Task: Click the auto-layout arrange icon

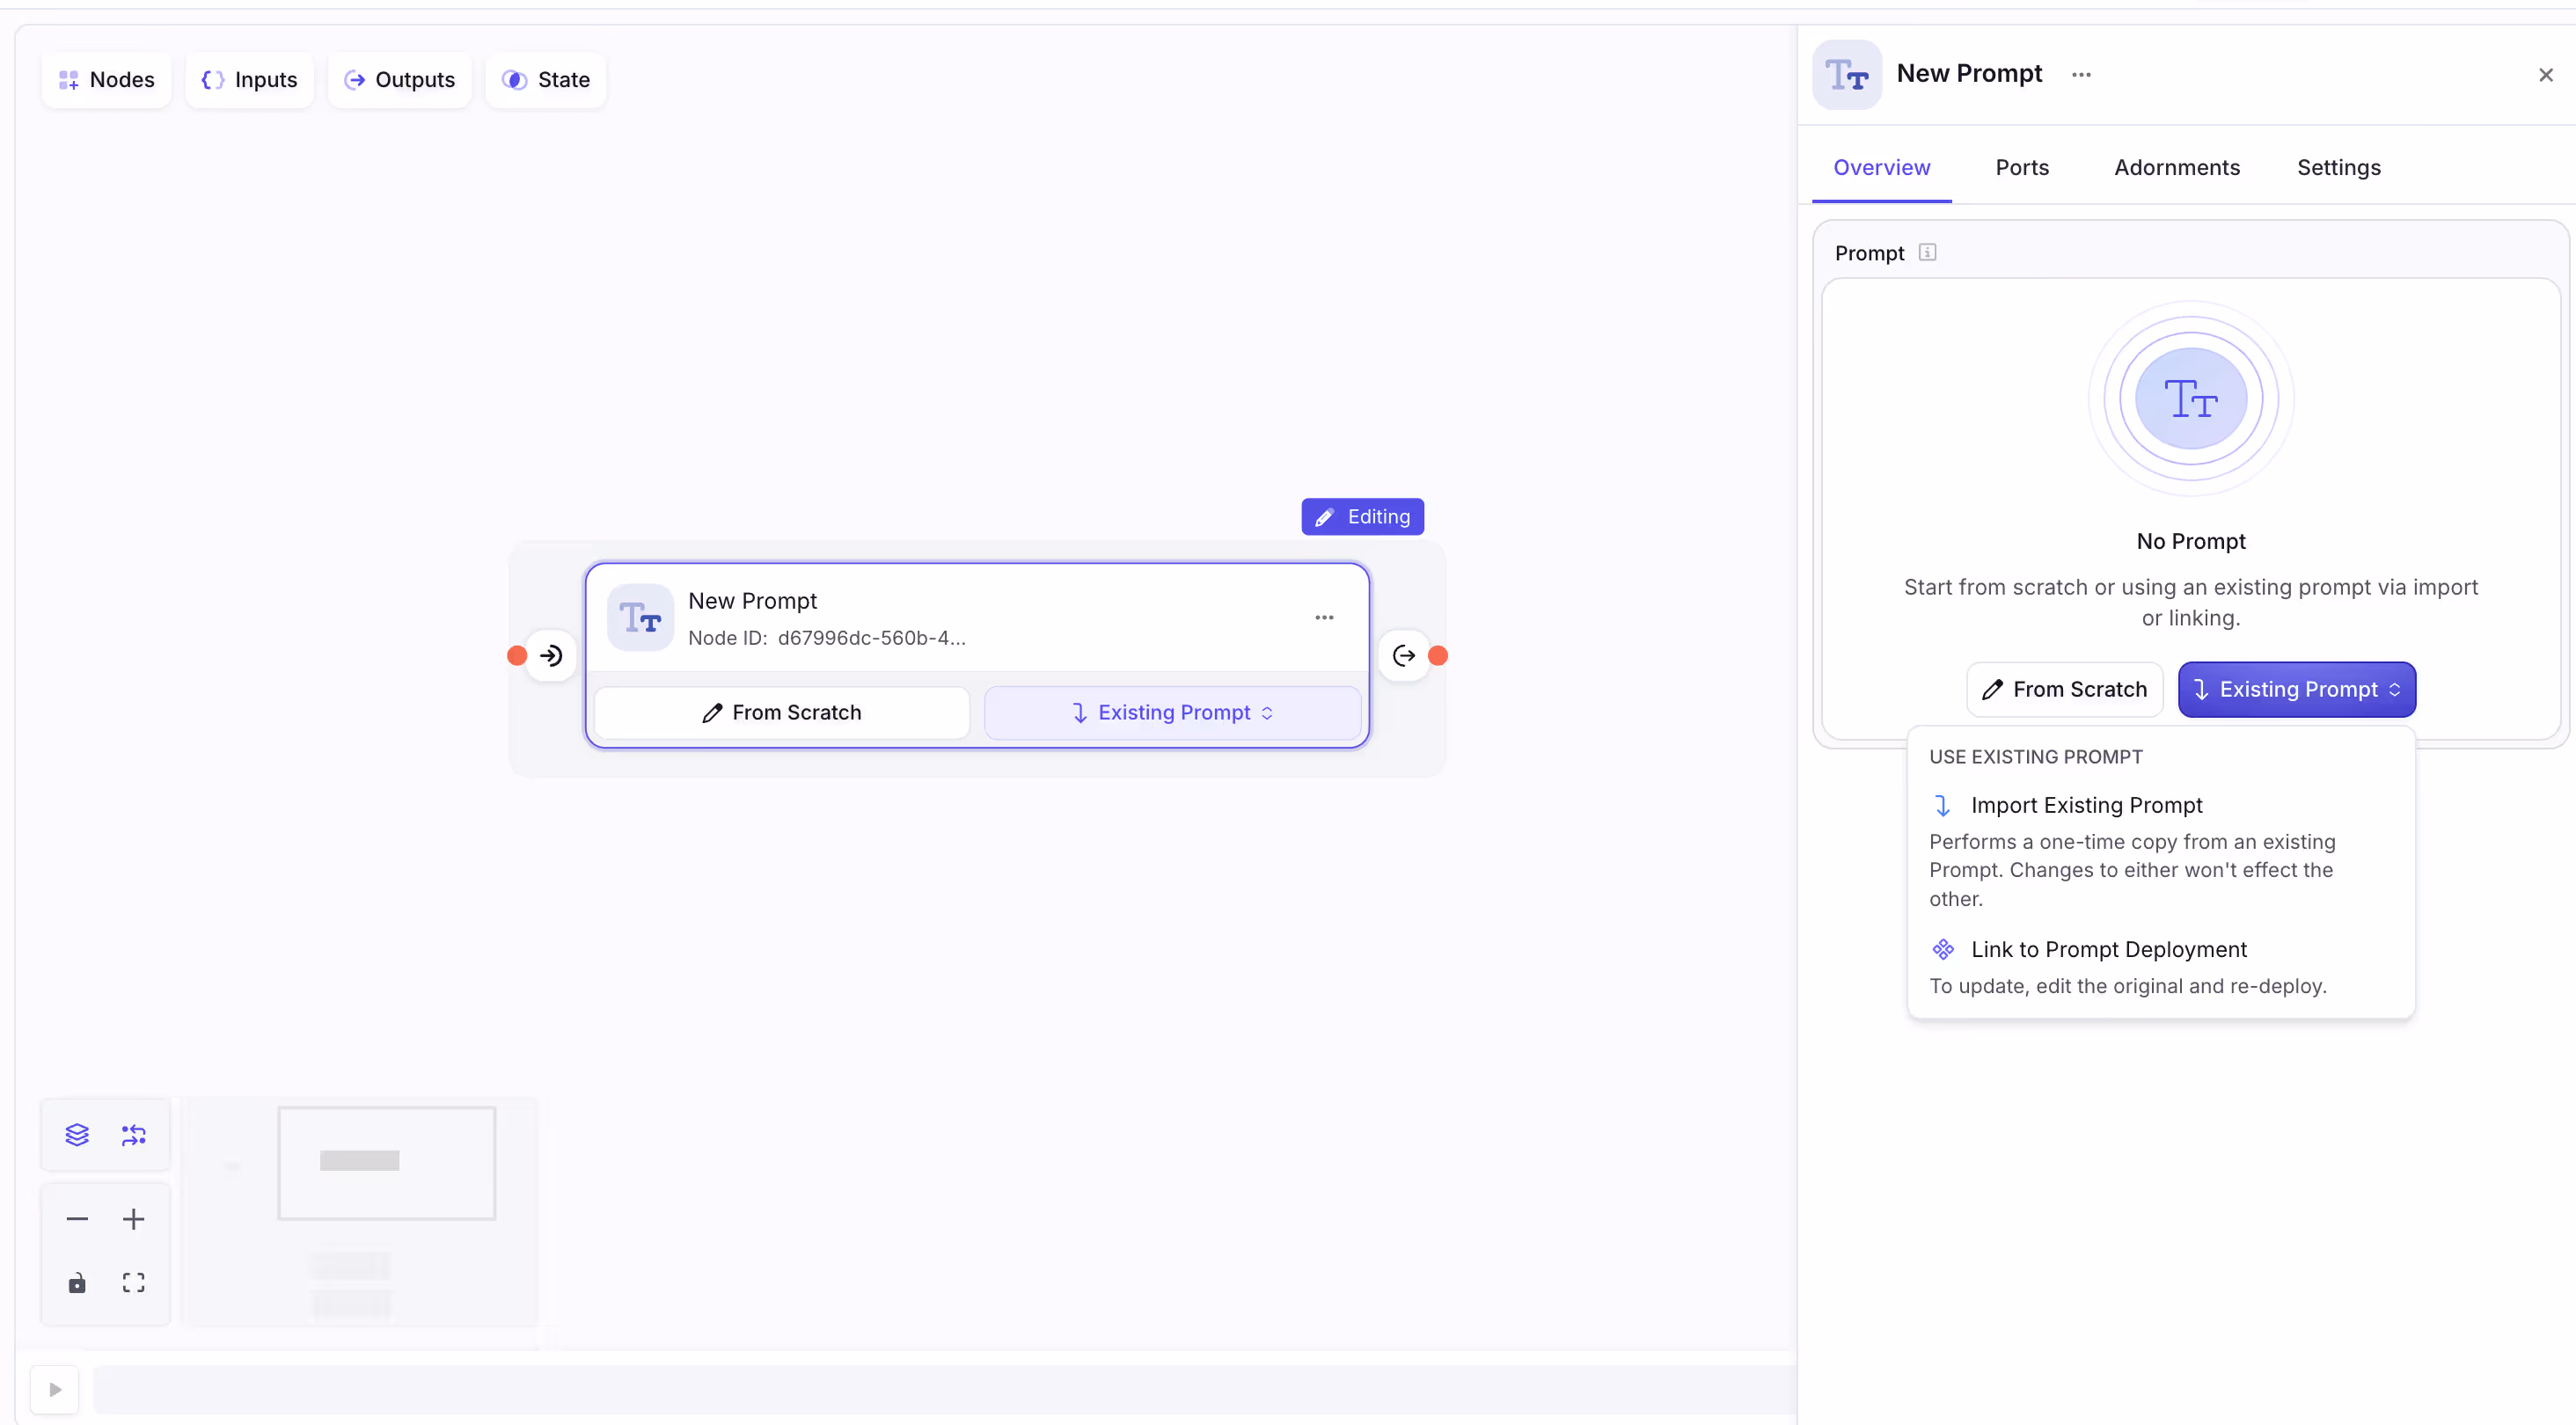Action: pyautogui.click(x=134, y=1134)
